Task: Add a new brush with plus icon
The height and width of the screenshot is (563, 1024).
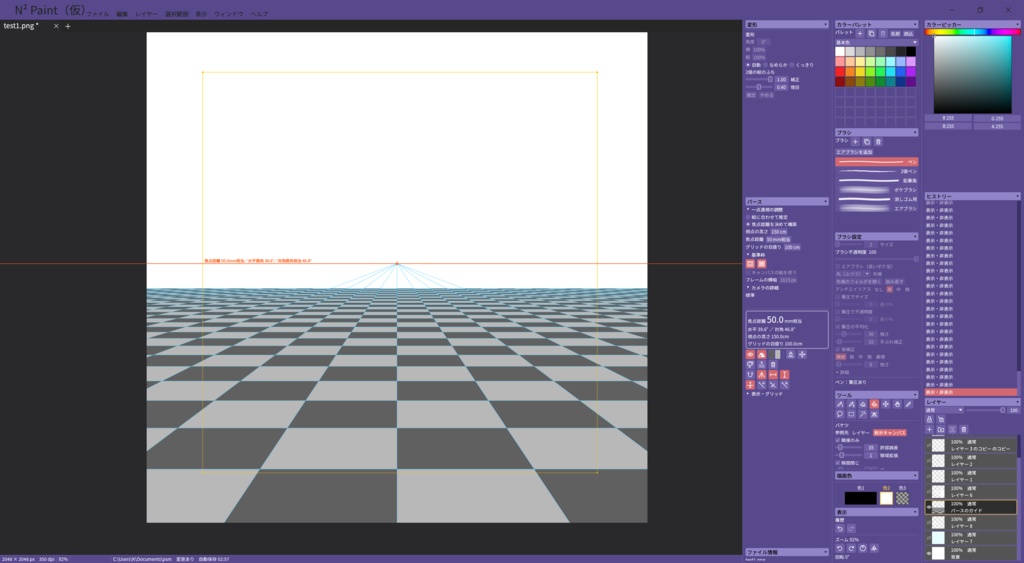Action: pyautogui.click(x=855, y=142)
